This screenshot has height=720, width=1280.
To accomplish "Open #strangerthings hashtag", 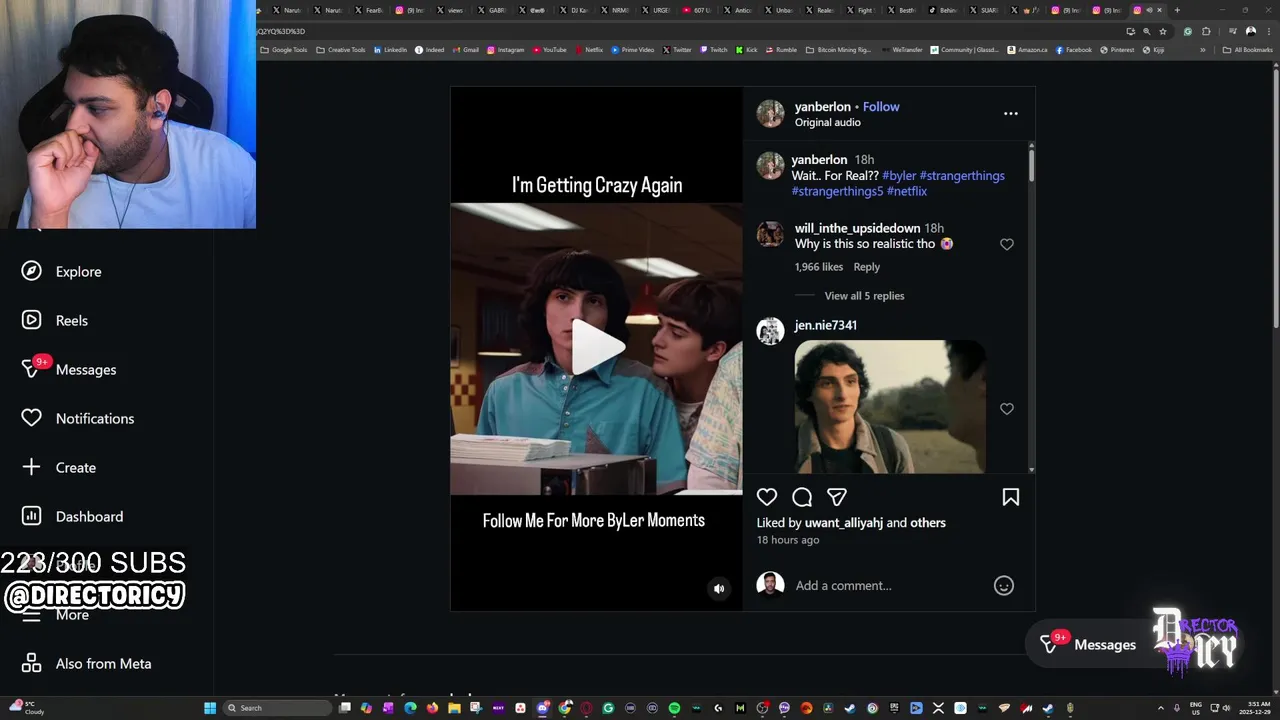I will [962, 176].
